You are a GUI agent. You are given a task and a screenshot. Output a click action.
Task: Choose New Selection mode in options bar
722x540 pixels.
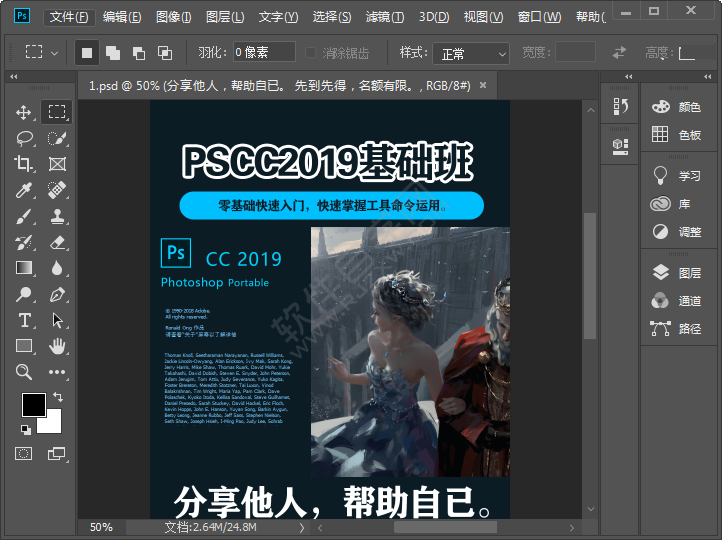point(87,53)
